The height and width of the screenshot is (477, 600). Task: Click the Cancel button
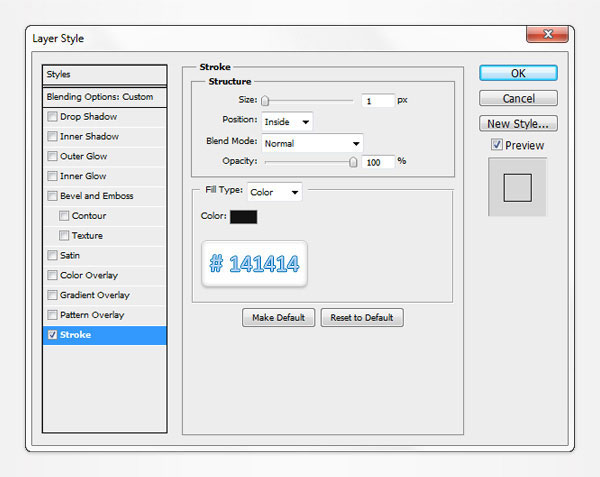pyautogui.click(x=518, y=98)
